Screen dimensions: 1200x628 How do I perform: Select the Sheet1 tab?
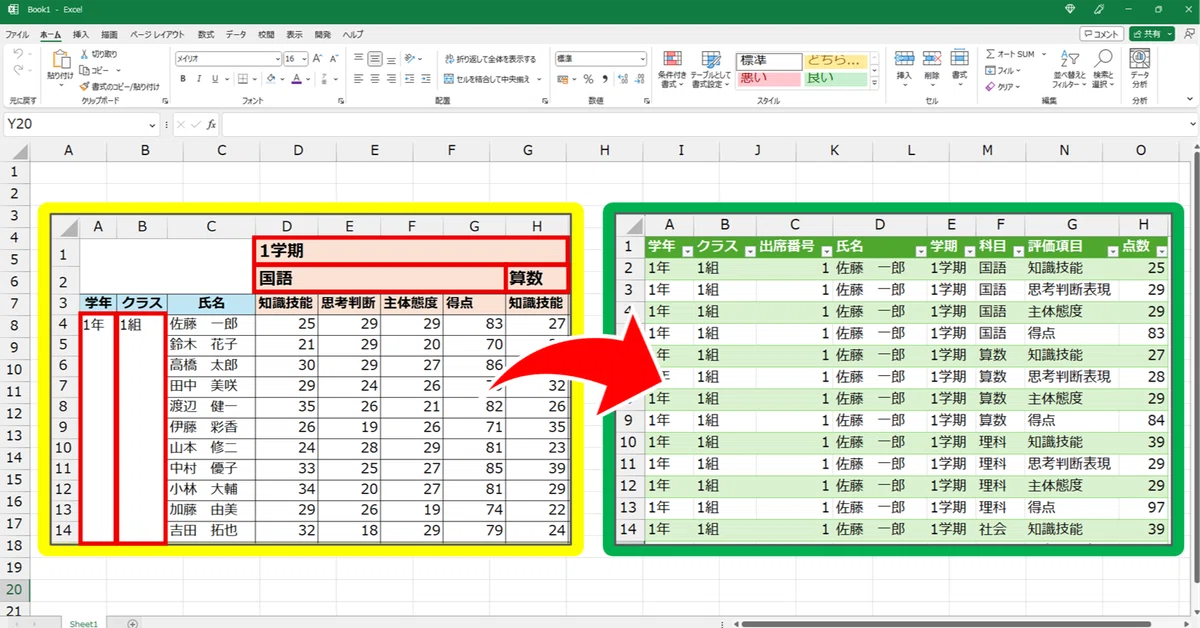pos(84,622)
